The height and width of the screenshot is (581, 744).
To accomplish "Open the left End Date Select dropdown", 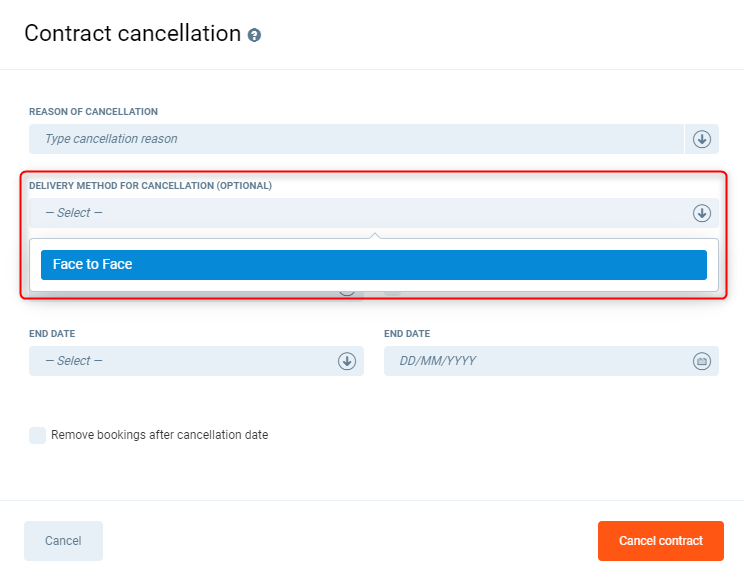I will (180, 361).
